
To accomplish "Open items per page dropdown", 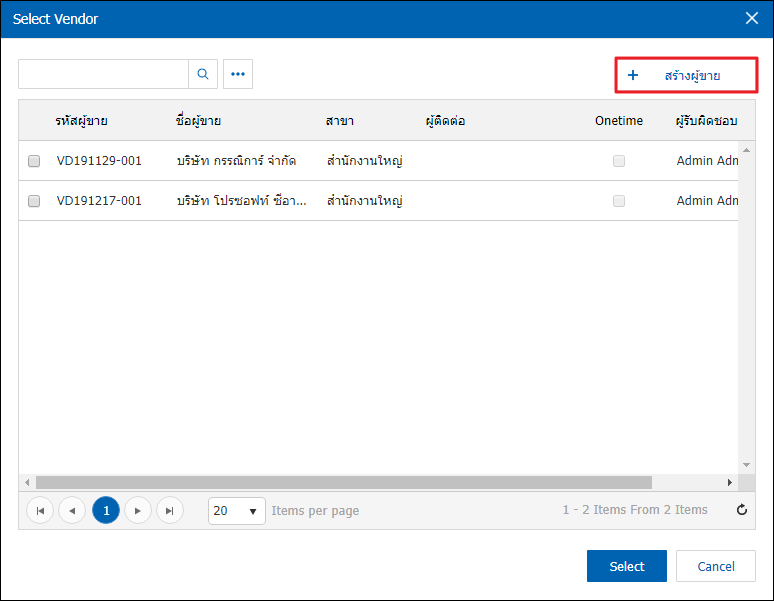I will [x=236, y=511].
